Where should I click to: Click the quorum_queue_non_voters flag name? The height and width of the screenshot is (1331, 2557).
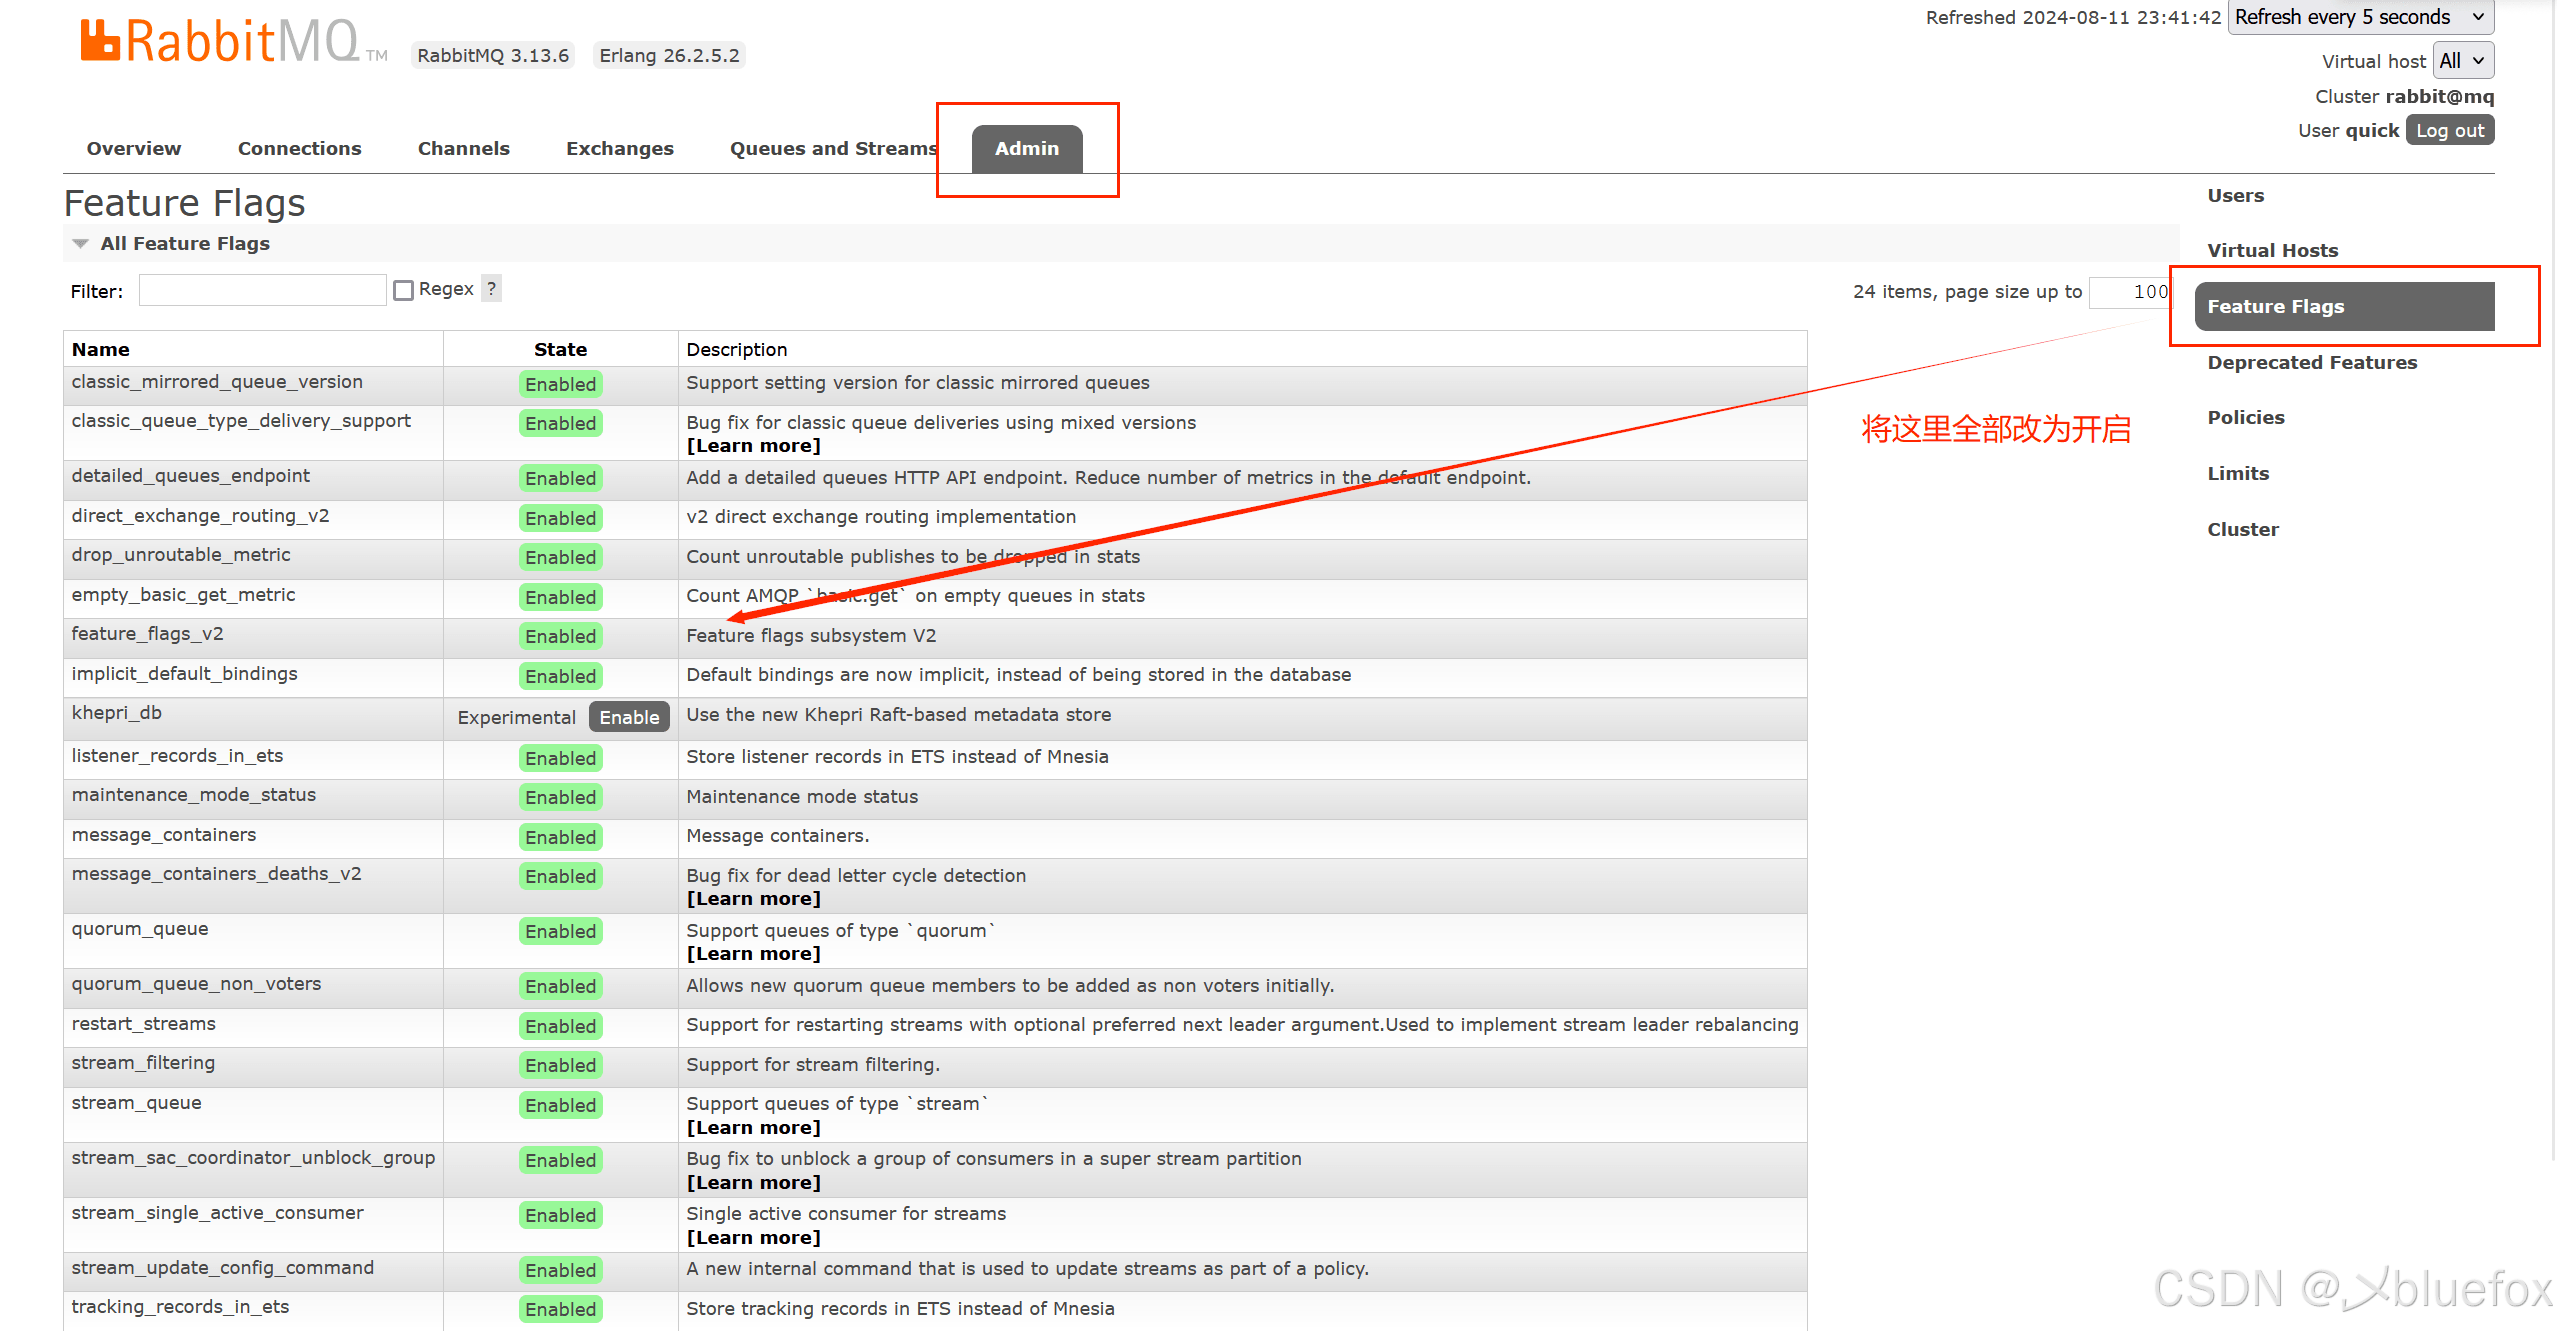[x=196, y=984]
